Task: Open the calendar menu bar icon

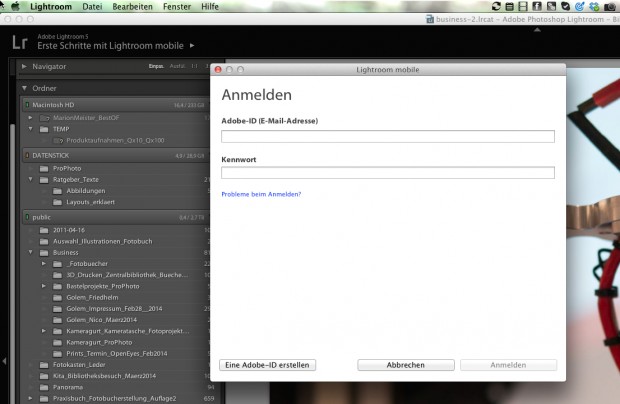Action: 510,6
